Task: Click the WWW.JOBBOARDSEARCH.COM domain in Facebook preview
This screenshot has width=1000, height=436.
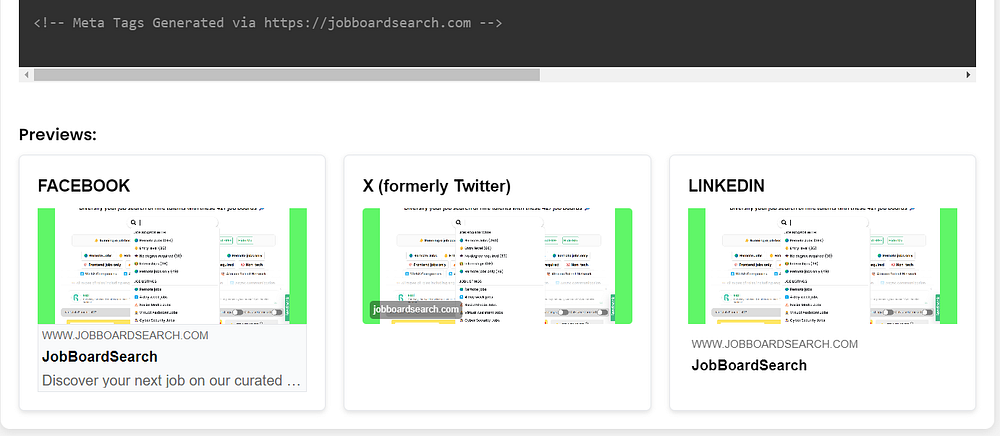Action: pos(125,335)
